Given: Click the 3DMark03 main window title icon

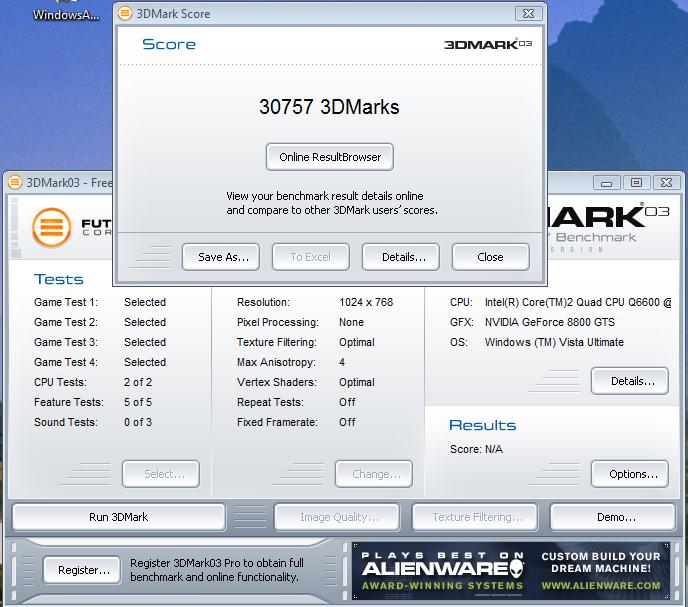Looking at the screenshot, I should (x=15, y=182).
